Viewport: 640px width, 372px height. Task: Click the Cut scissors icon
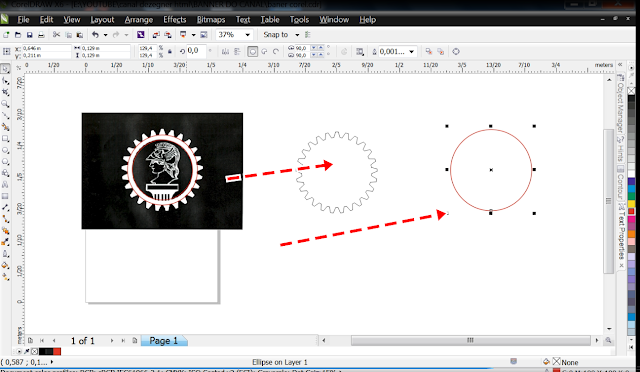pyautogui.click(x=56, y=35)
